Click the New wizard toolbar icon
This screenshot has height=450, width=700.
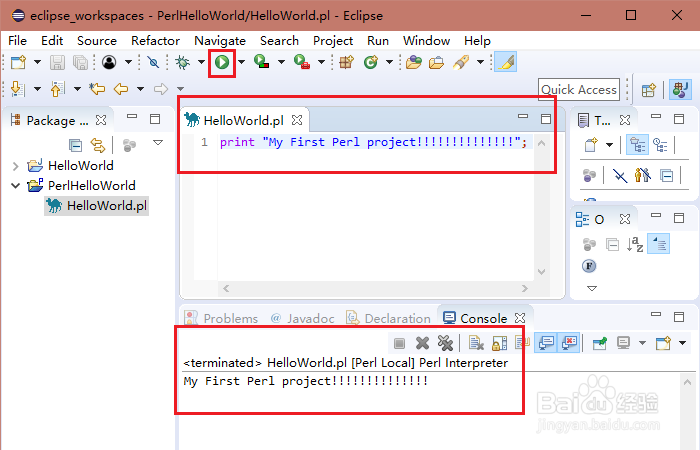[18, 62]
